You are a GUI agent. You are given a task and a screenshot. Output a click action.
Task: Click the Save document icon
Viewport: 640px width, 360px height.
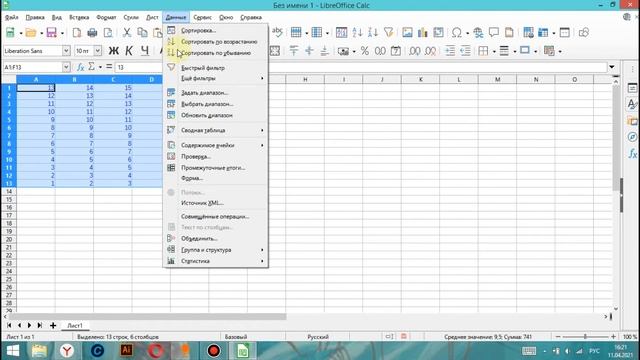coord(51,33)
